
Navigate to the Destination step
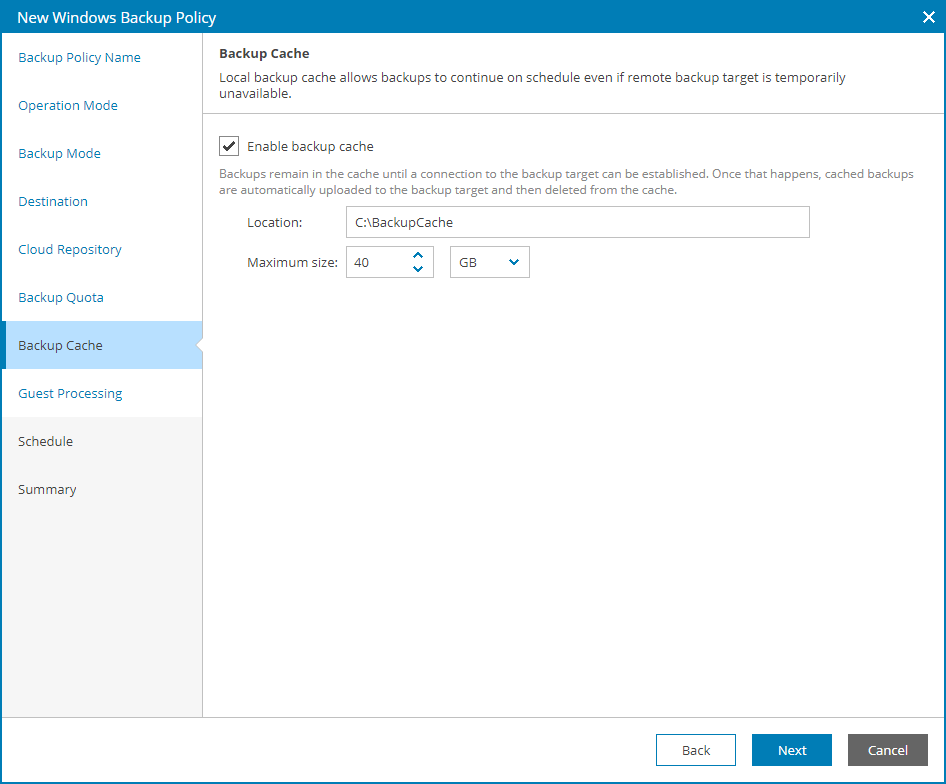point(52,201)
